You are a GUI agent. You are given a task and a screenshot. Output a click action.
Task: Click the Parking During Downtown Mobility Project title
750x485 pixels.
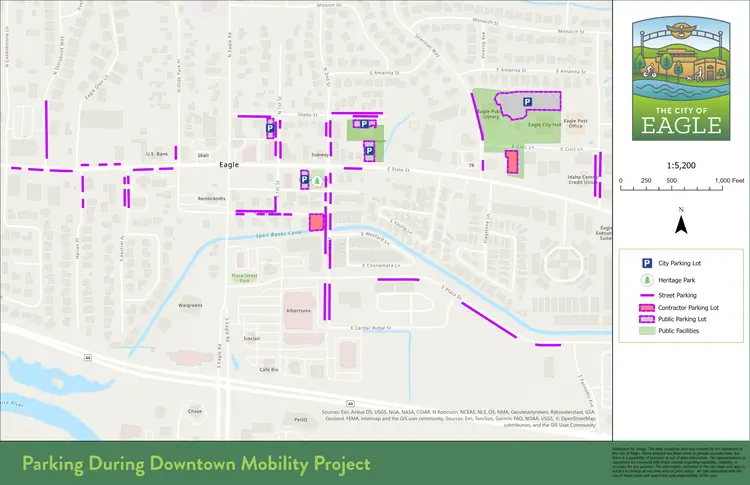(x=196, y=464)
